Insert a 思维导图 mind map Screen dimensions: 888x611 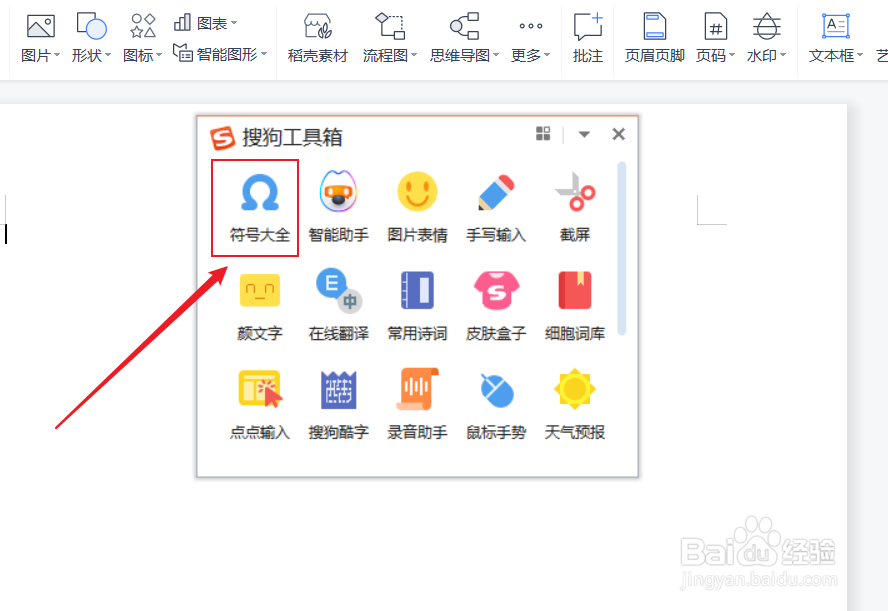(464, 37)
